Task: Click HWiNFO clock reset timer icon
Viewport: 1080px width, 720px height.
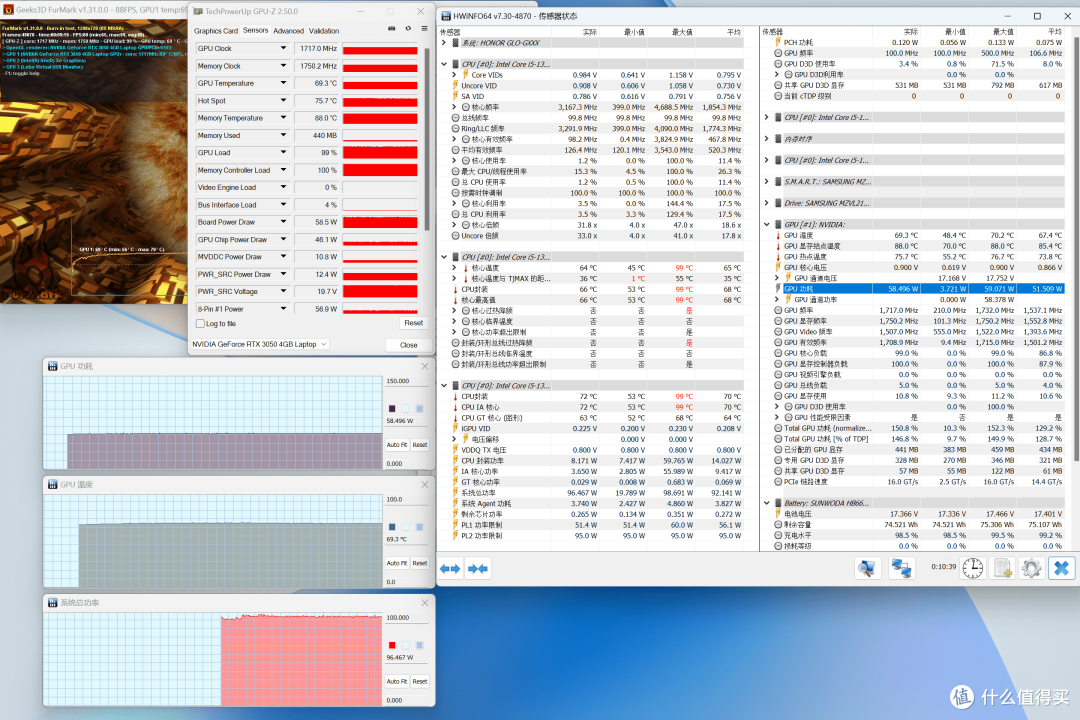Action: (973, 568)
